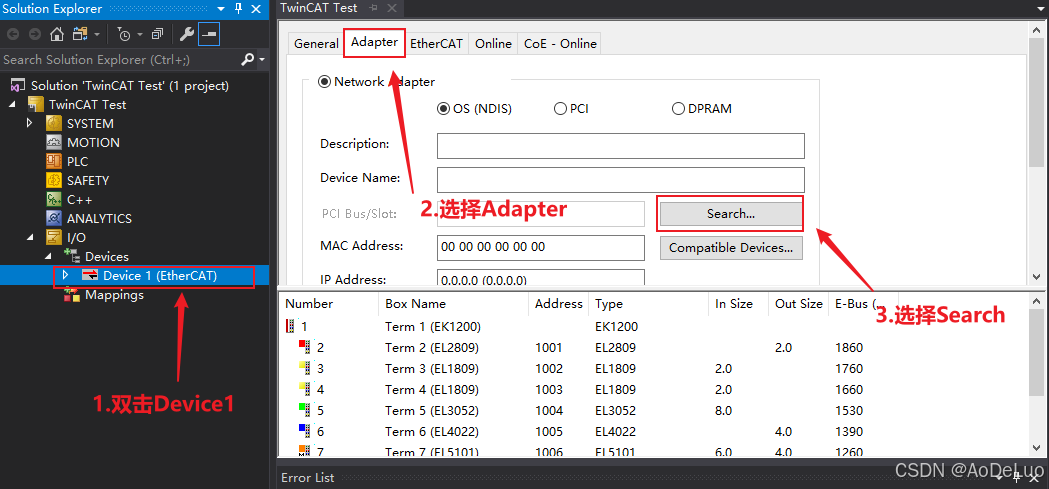Click the Solution 'TwinCAT Test' node icon
This screenshot has width=1049, height=489.
pos(18,86)
